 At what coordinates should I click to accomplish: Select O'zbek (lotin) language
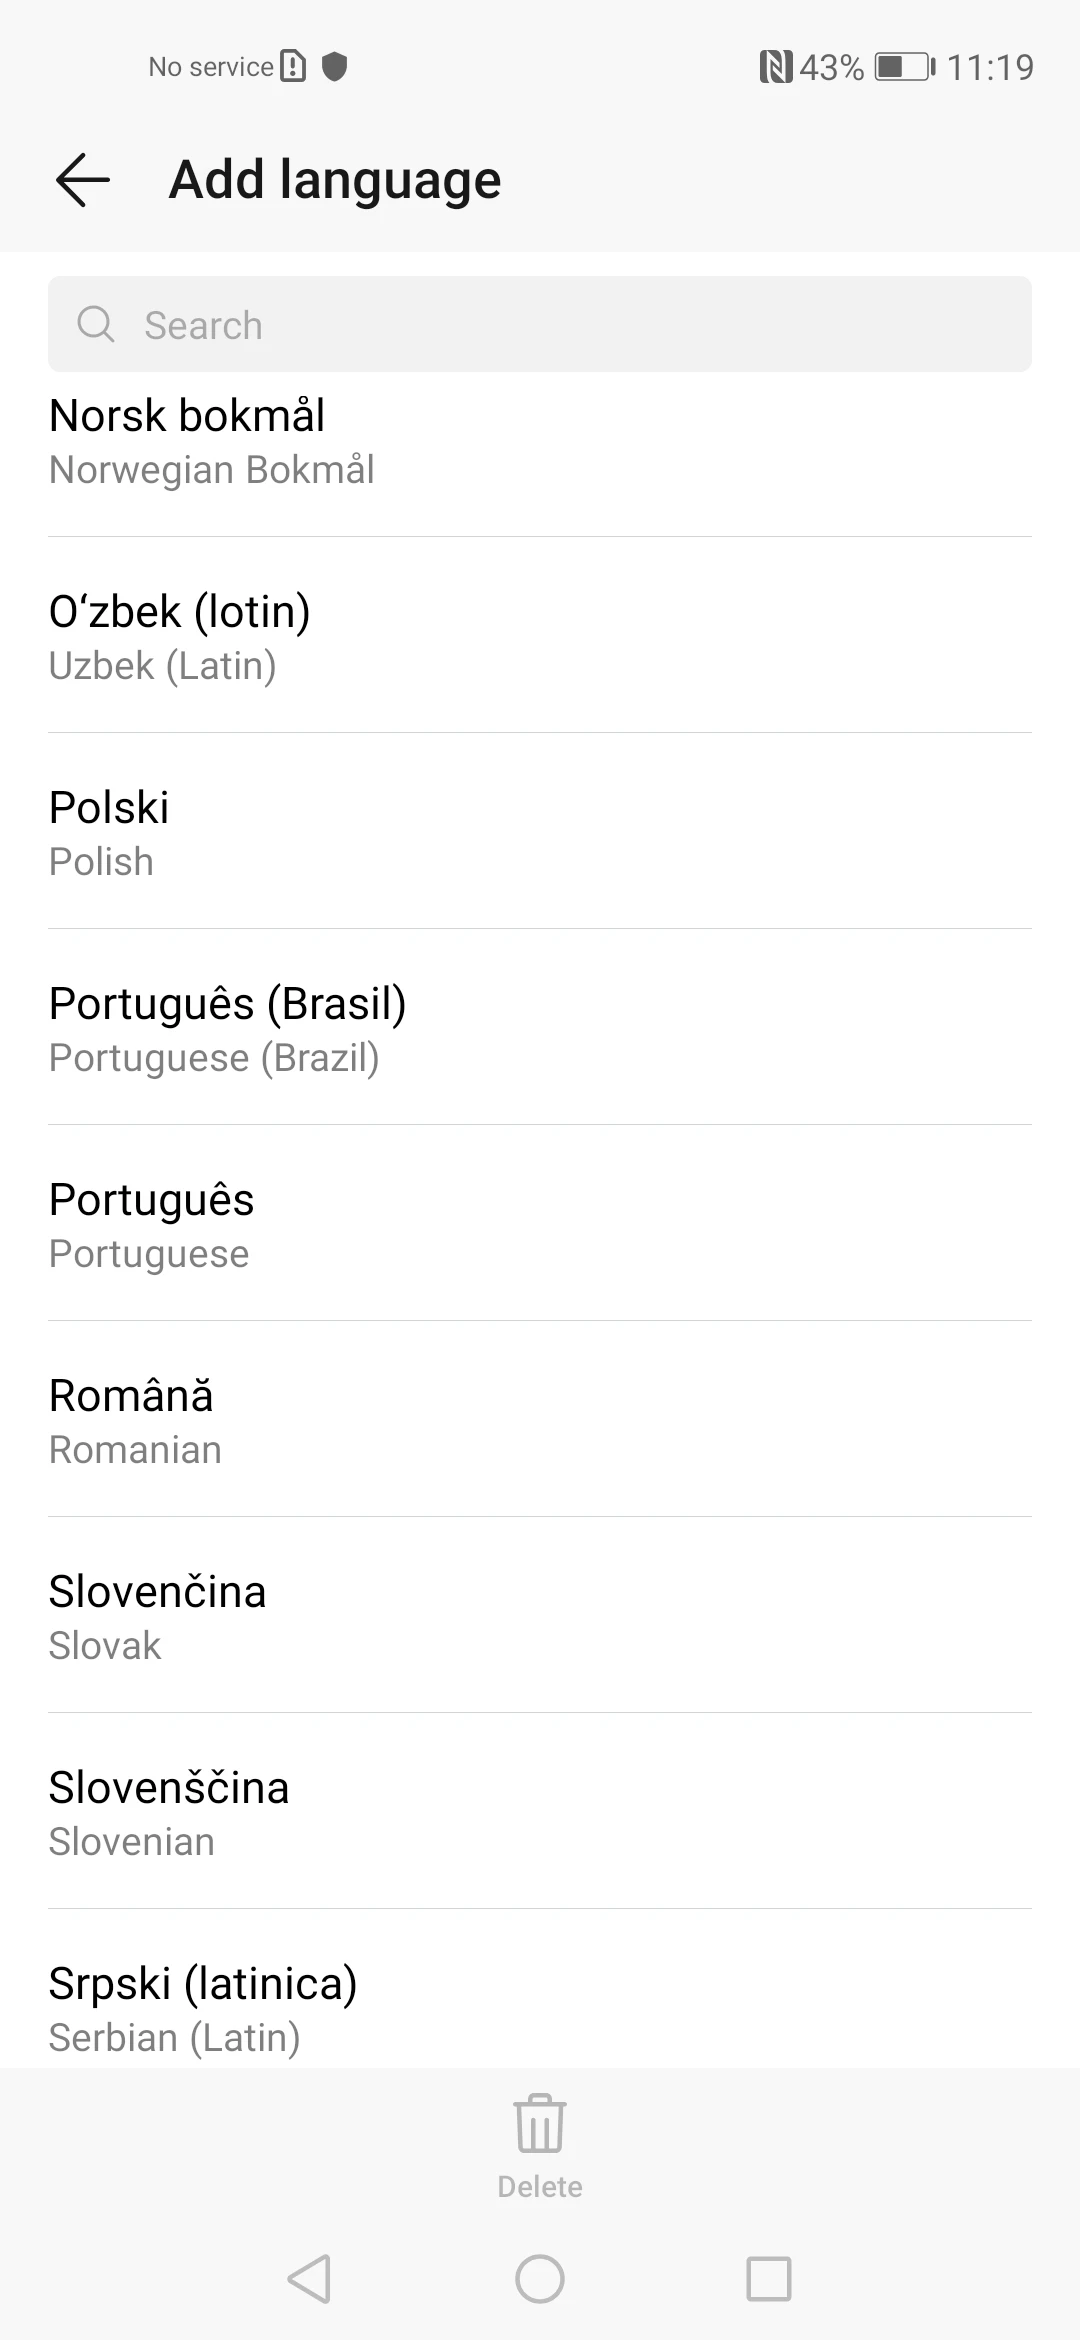click(540, 635)
